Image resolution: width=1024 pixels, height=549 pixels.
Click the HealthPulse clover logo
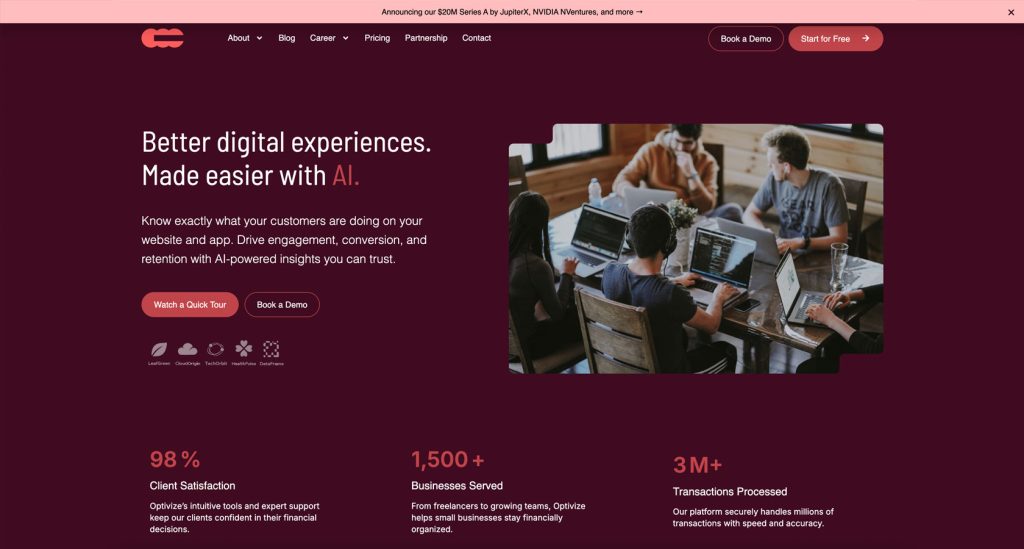pos(244,349)
